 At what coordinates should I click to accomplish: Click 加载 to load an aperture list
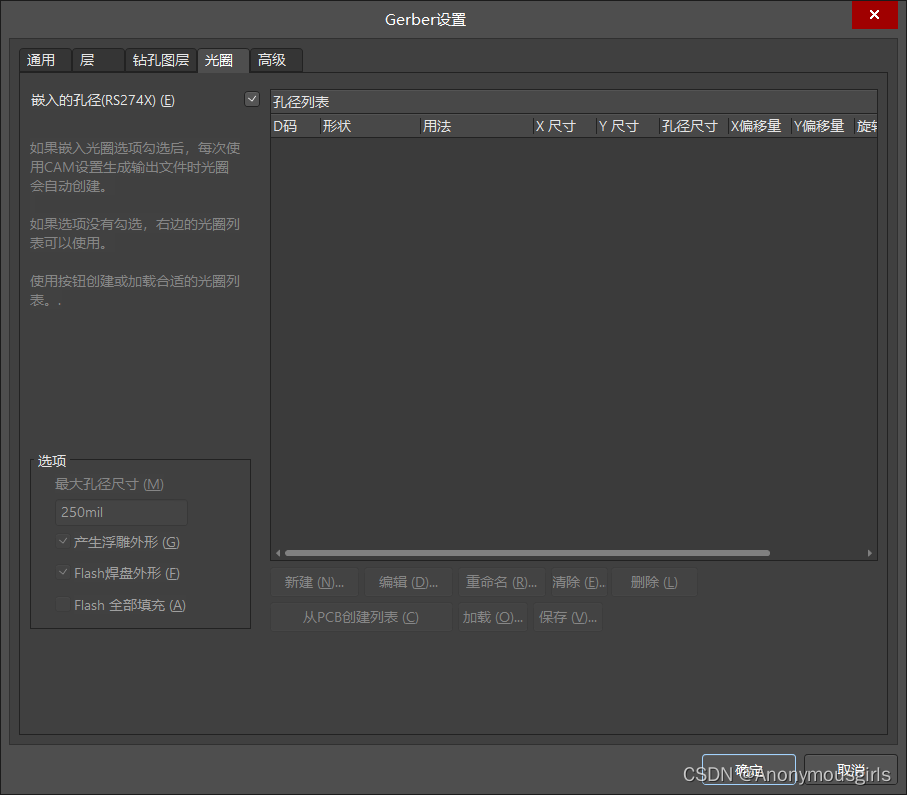tap(491, 617)
